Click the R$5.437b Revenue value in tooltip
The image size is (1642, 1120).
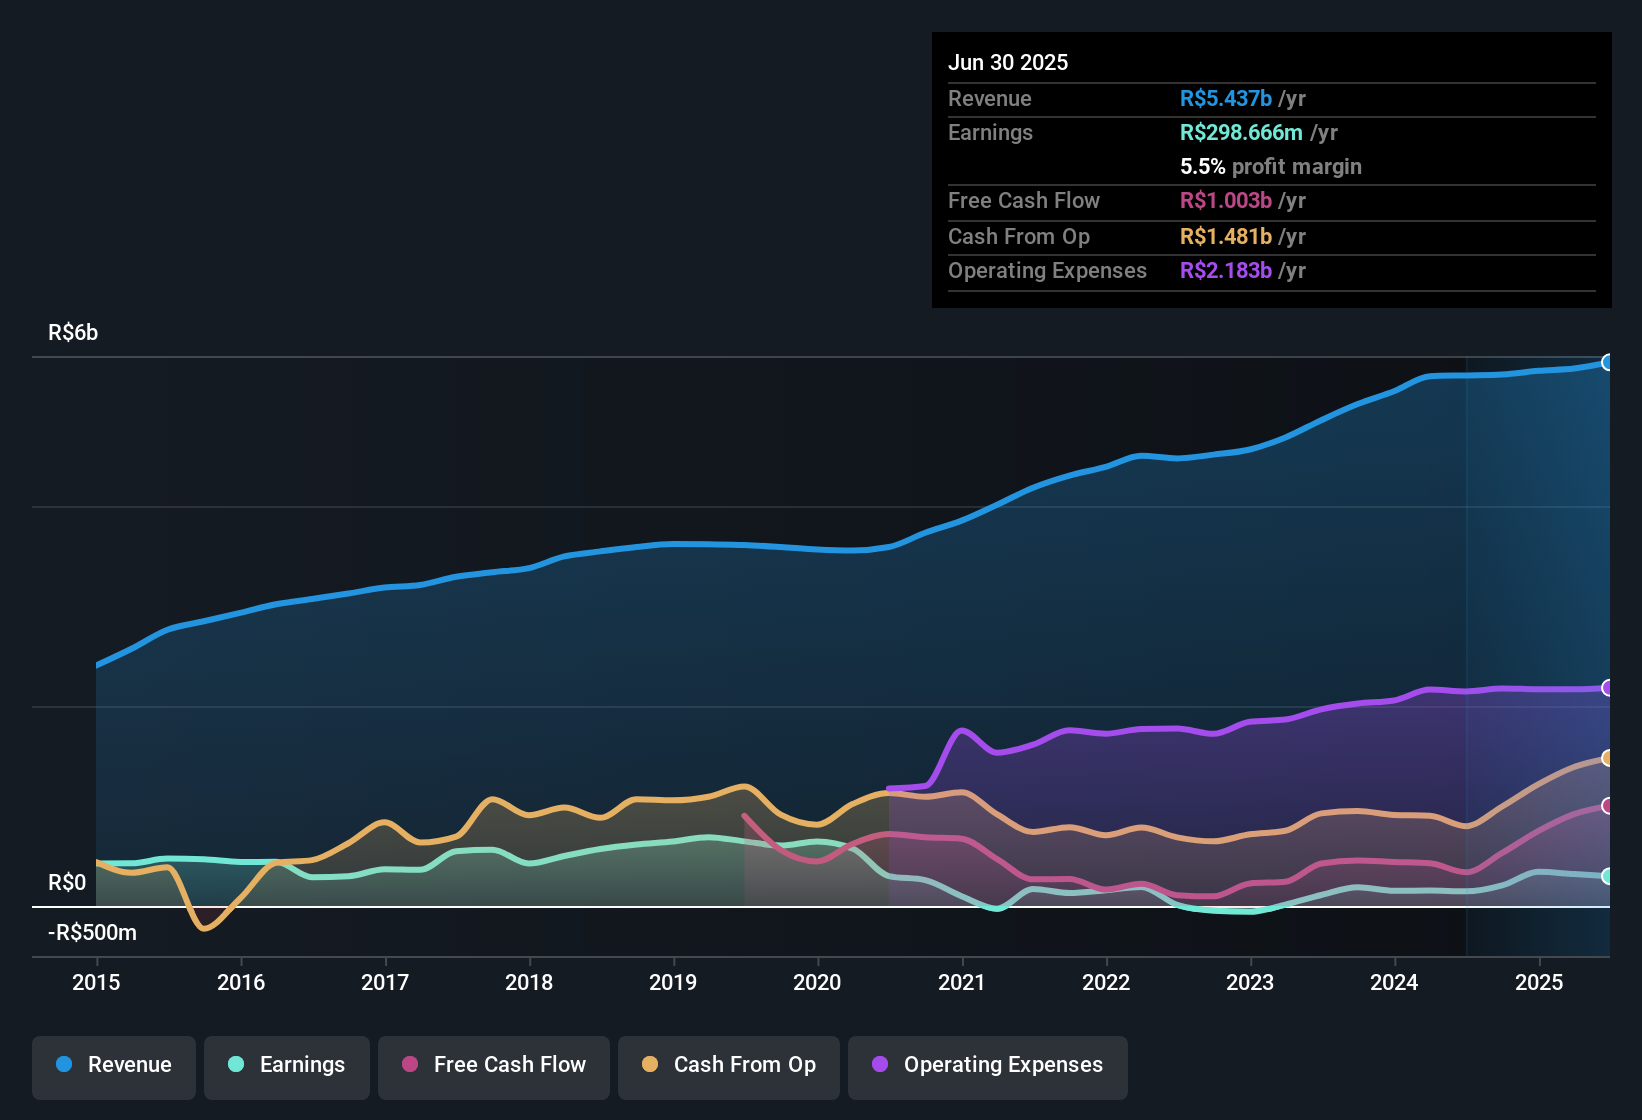[x=1225, y=98]
